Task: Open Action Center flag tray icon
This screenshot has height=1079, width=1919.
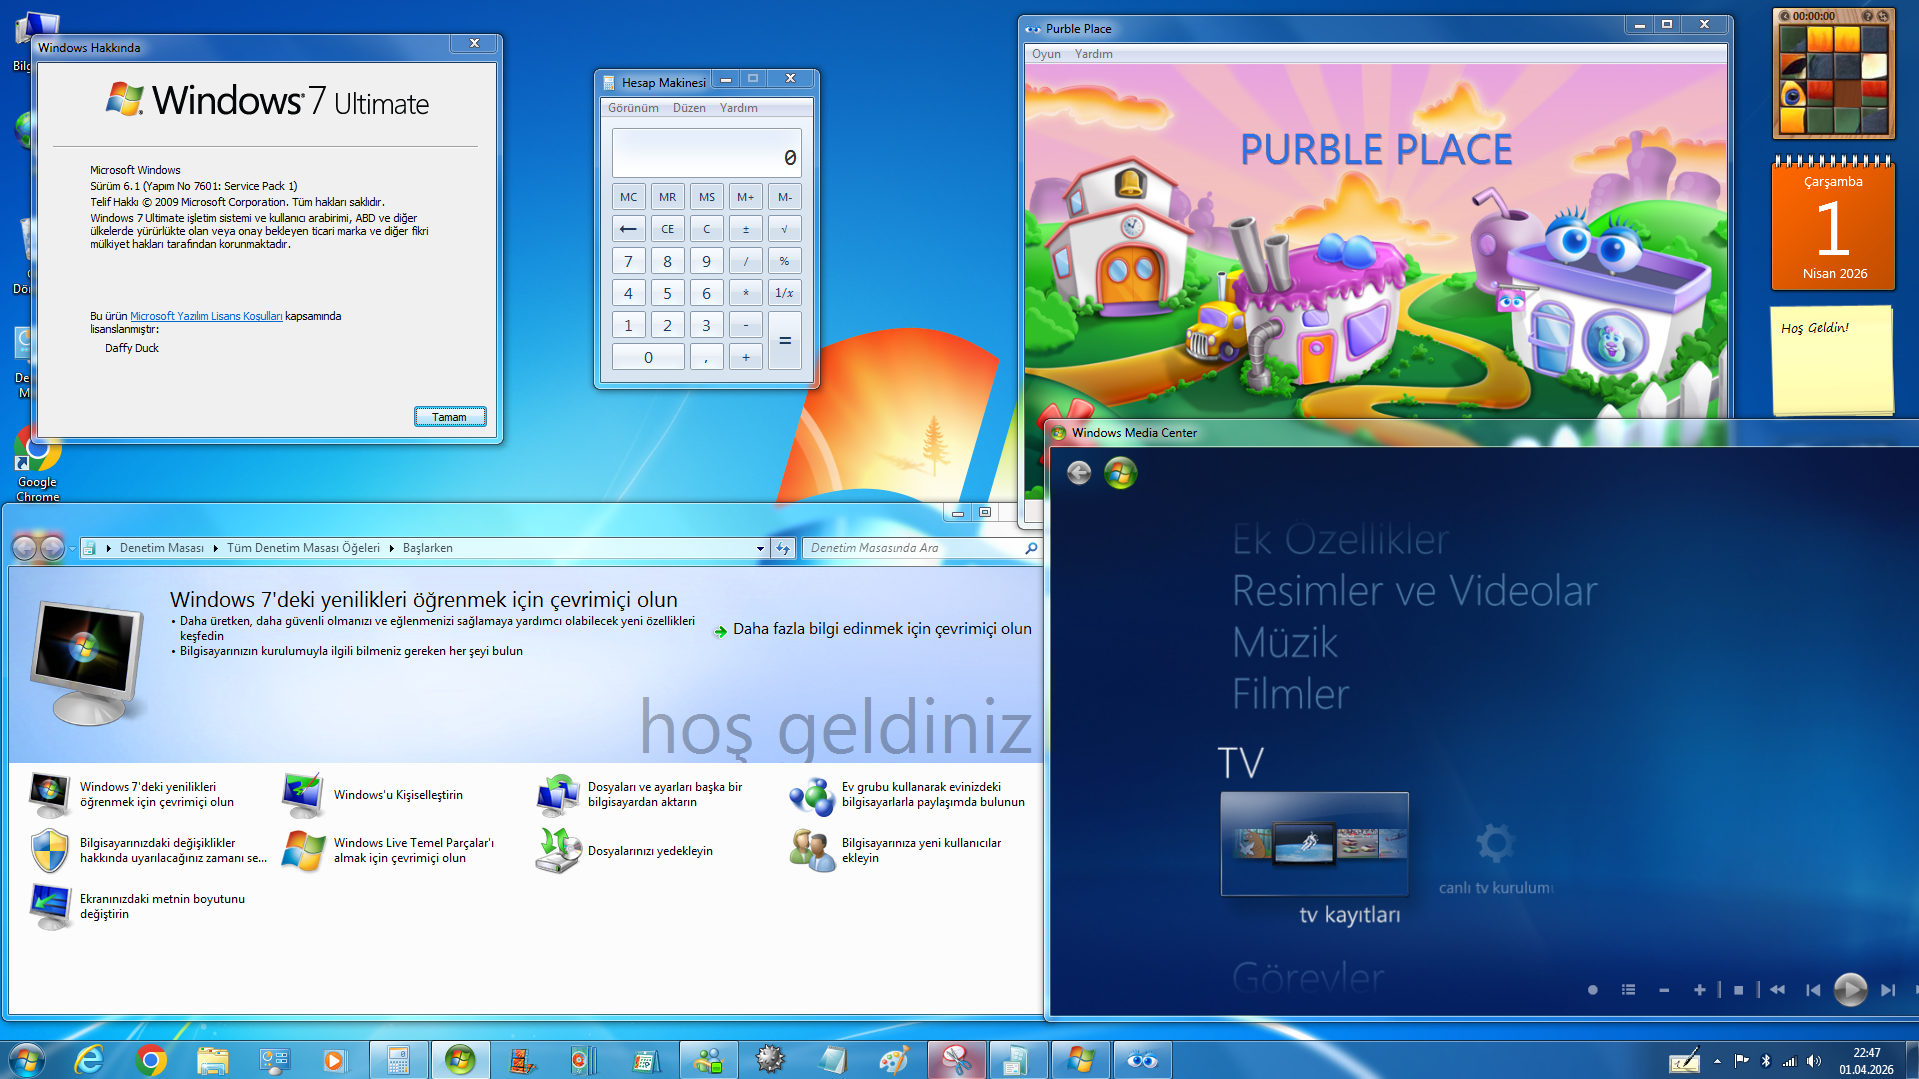Action: [1742, 1061]
